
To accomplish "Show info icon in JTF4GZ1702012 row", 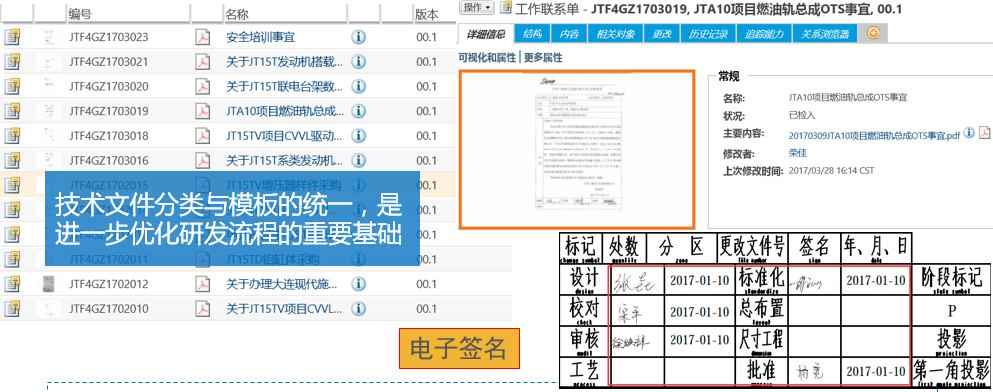I will (358, 284).
